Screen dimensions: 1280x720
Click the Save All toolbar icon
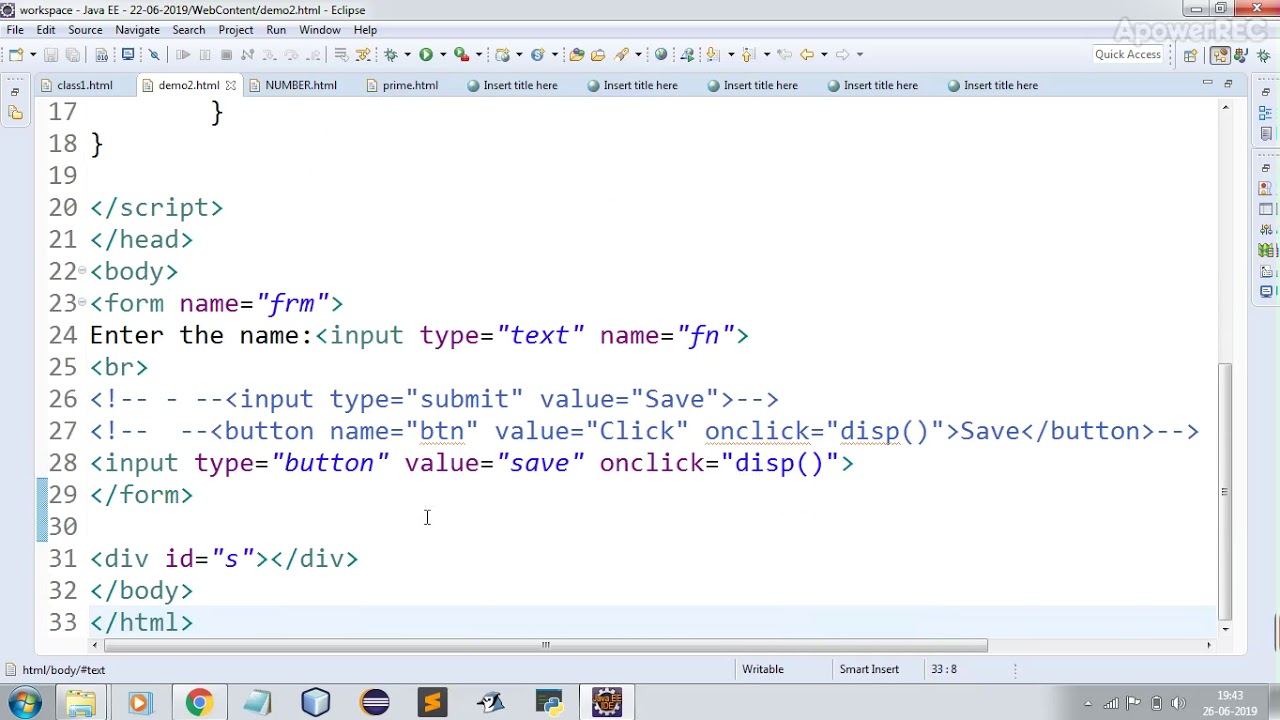pos(72,54)
